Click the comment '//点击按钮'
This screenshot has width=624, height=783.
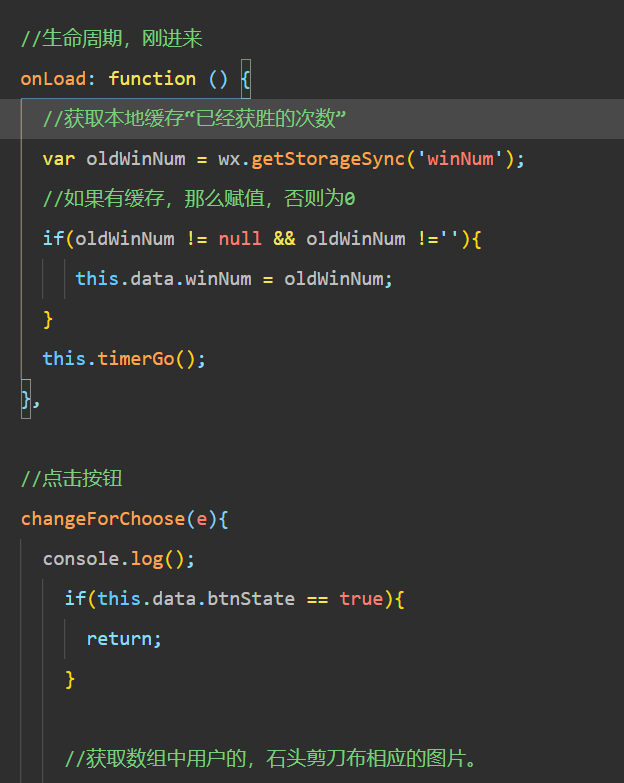[71, 478]
